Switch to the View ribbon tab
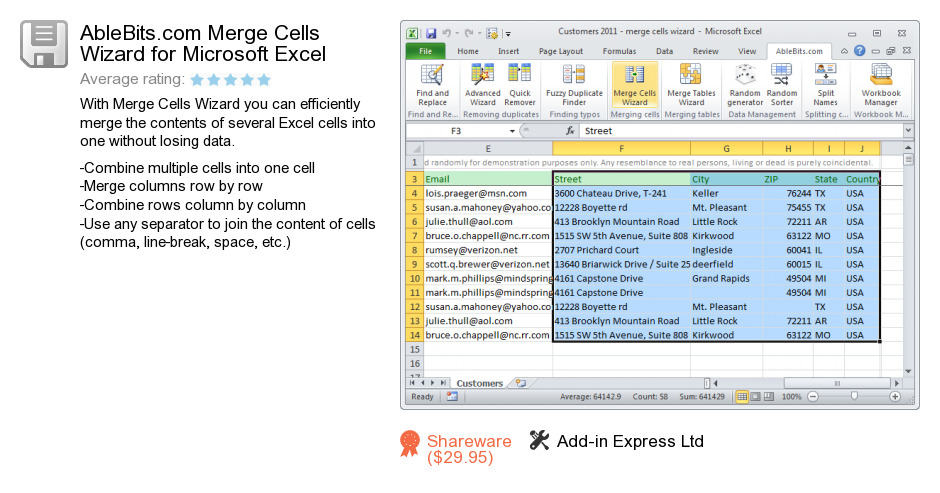Screen dimensions: 940x493 pyautogui.click(x=747, y=51)
